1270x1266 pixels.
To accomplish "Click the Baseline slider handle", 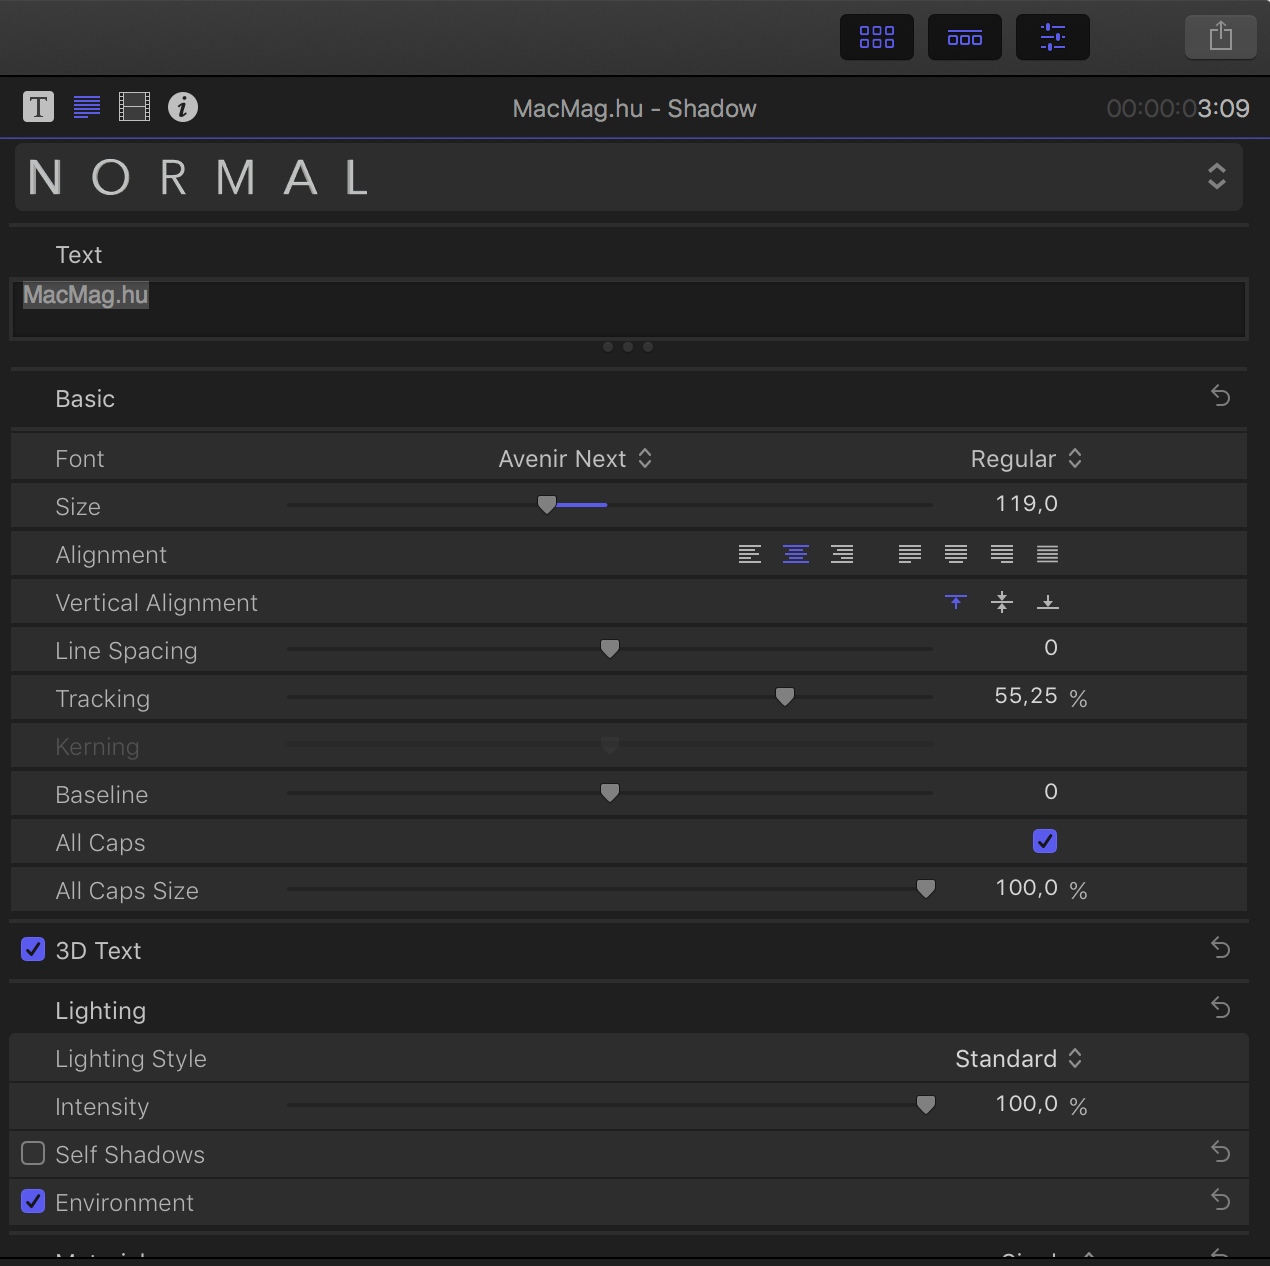I will pyautogui.click(x=610, y=793).
